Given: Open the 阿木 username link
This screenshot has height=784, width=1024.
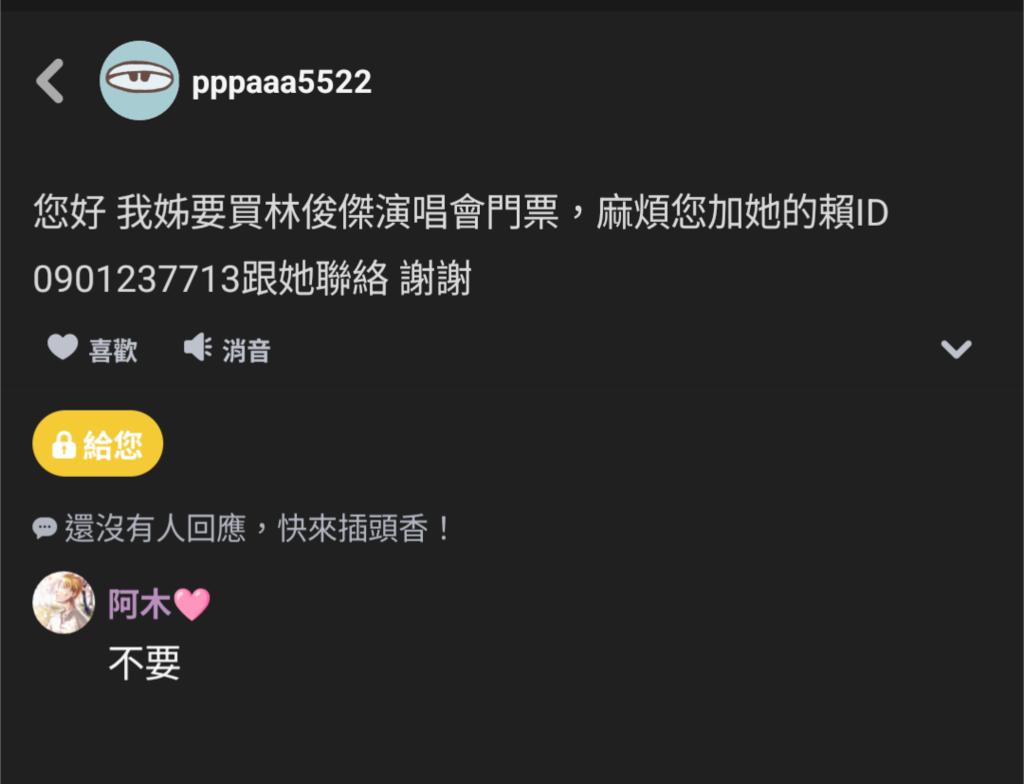Looking at the screenshot, I should click(139, 604).
